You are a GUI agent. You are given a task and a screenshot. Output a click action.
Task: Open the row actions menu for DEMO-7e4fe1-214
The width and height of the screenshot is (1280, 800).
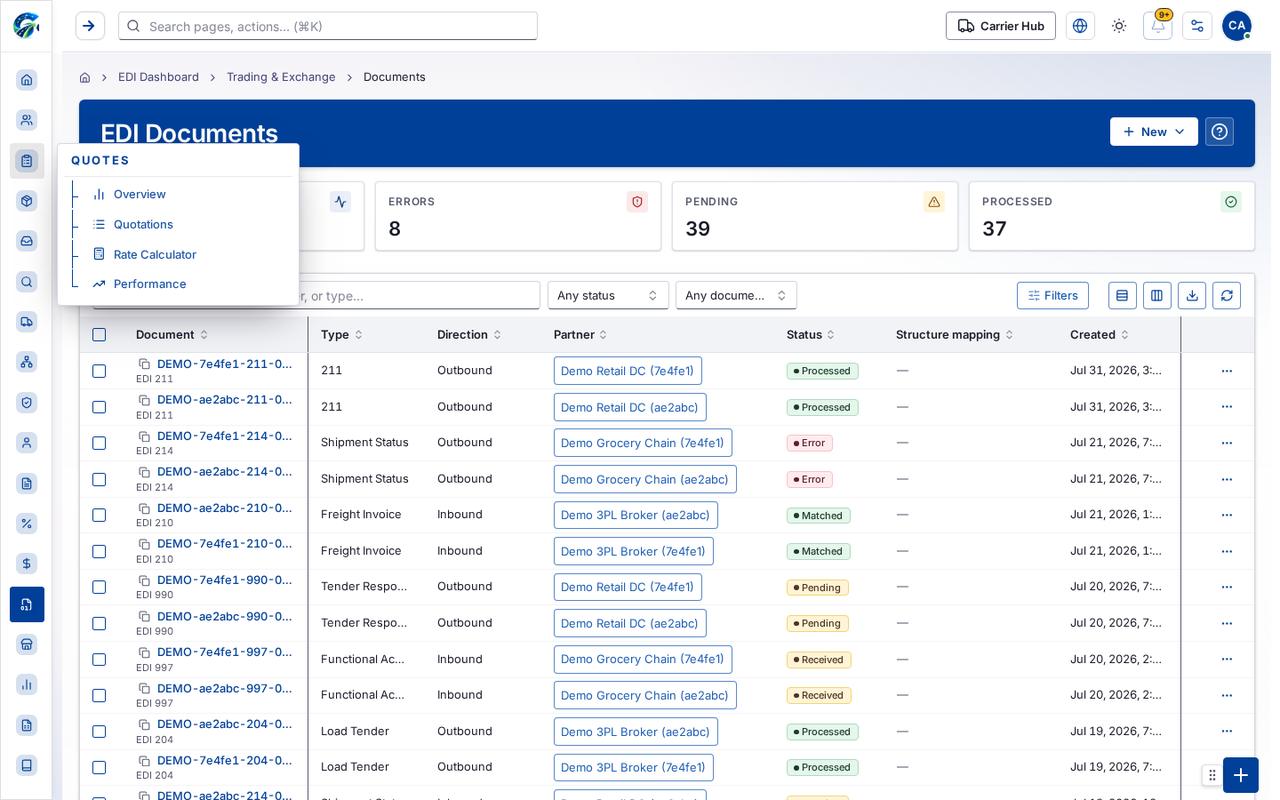coord(1227,443)
